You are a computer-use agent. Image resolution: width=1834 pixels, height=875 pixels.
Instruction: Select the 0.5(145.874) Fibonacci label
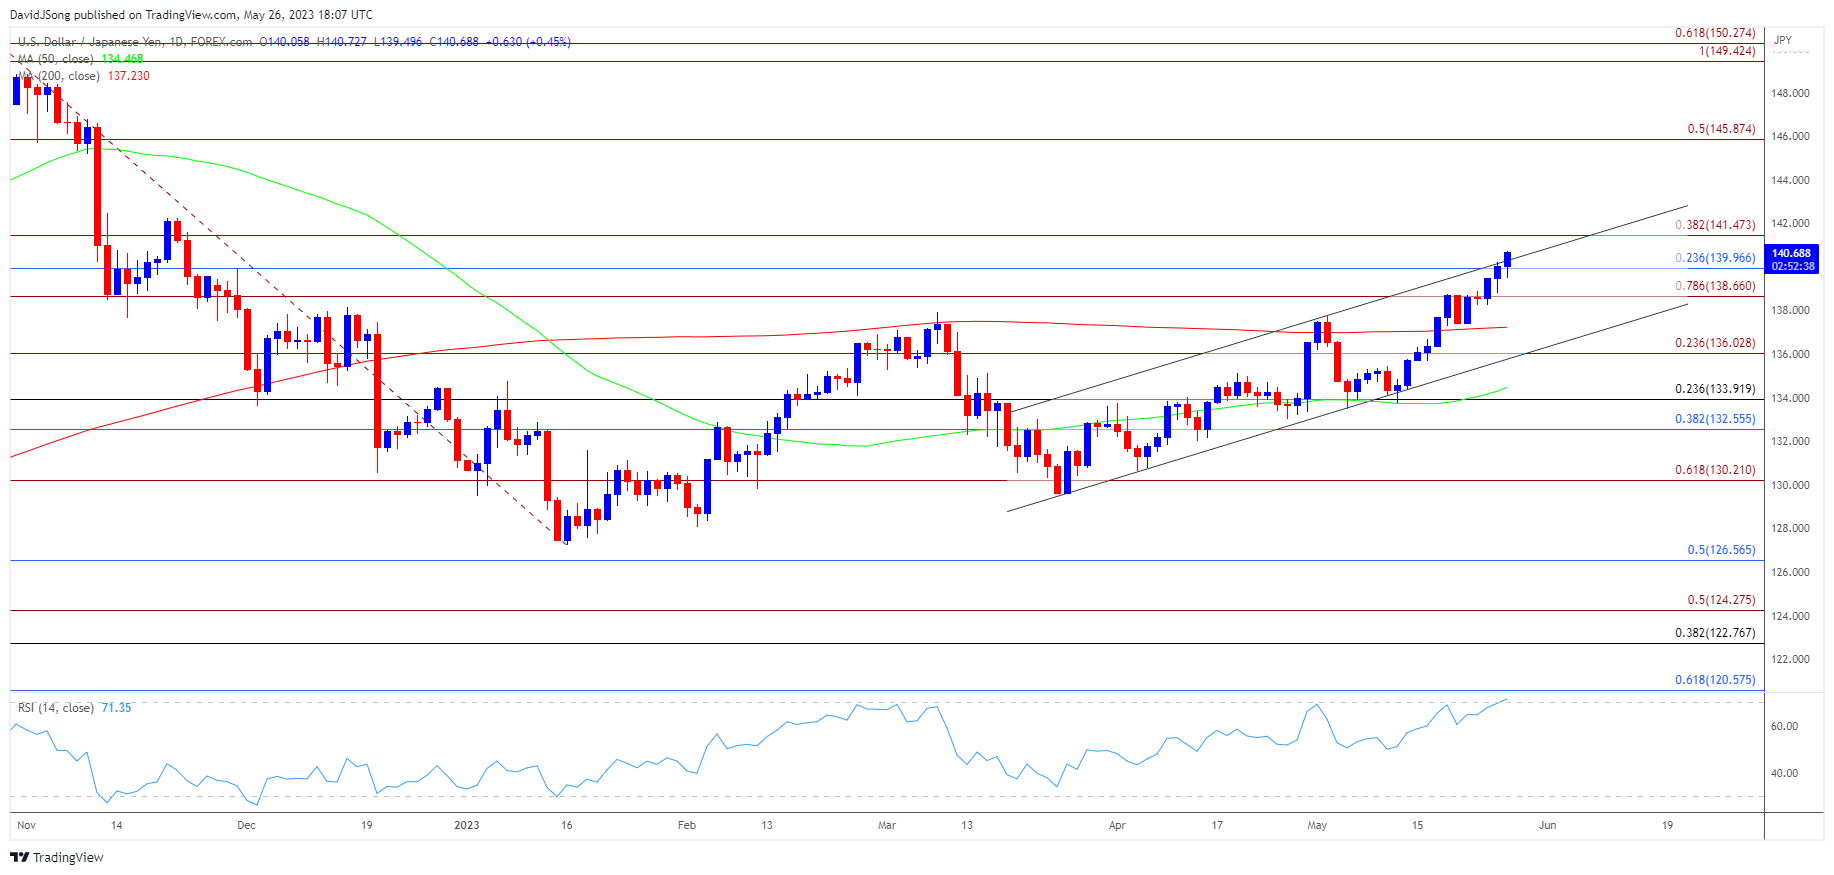click(1721, 129)
